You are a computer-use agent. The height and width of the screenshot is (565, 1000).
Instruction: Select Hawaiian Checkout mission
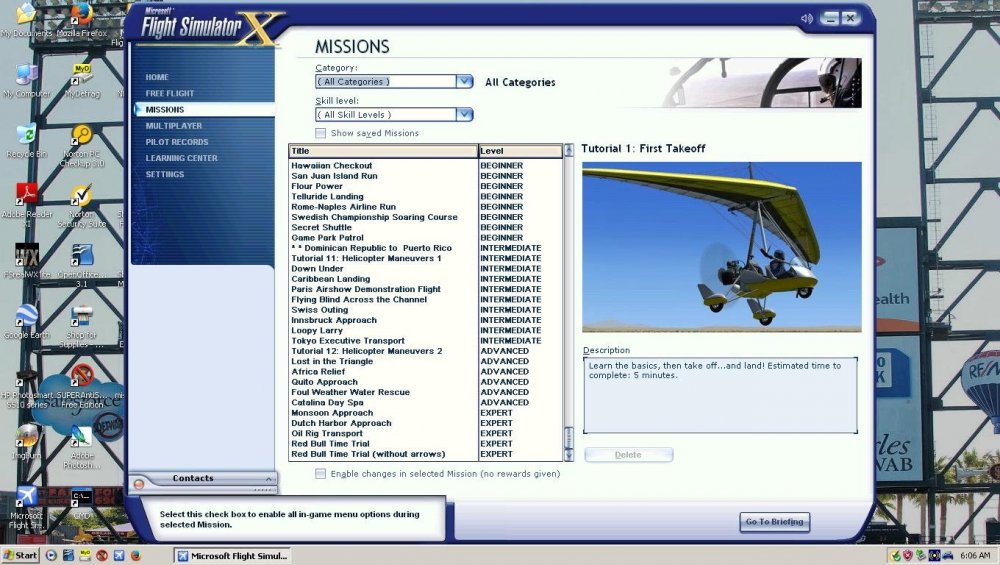pos(332,166)
